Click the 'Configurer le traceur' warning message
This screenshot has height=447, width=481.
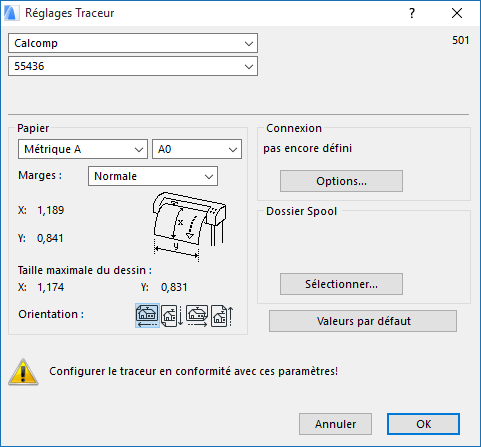pyautogui.click(x=194, y=371)
